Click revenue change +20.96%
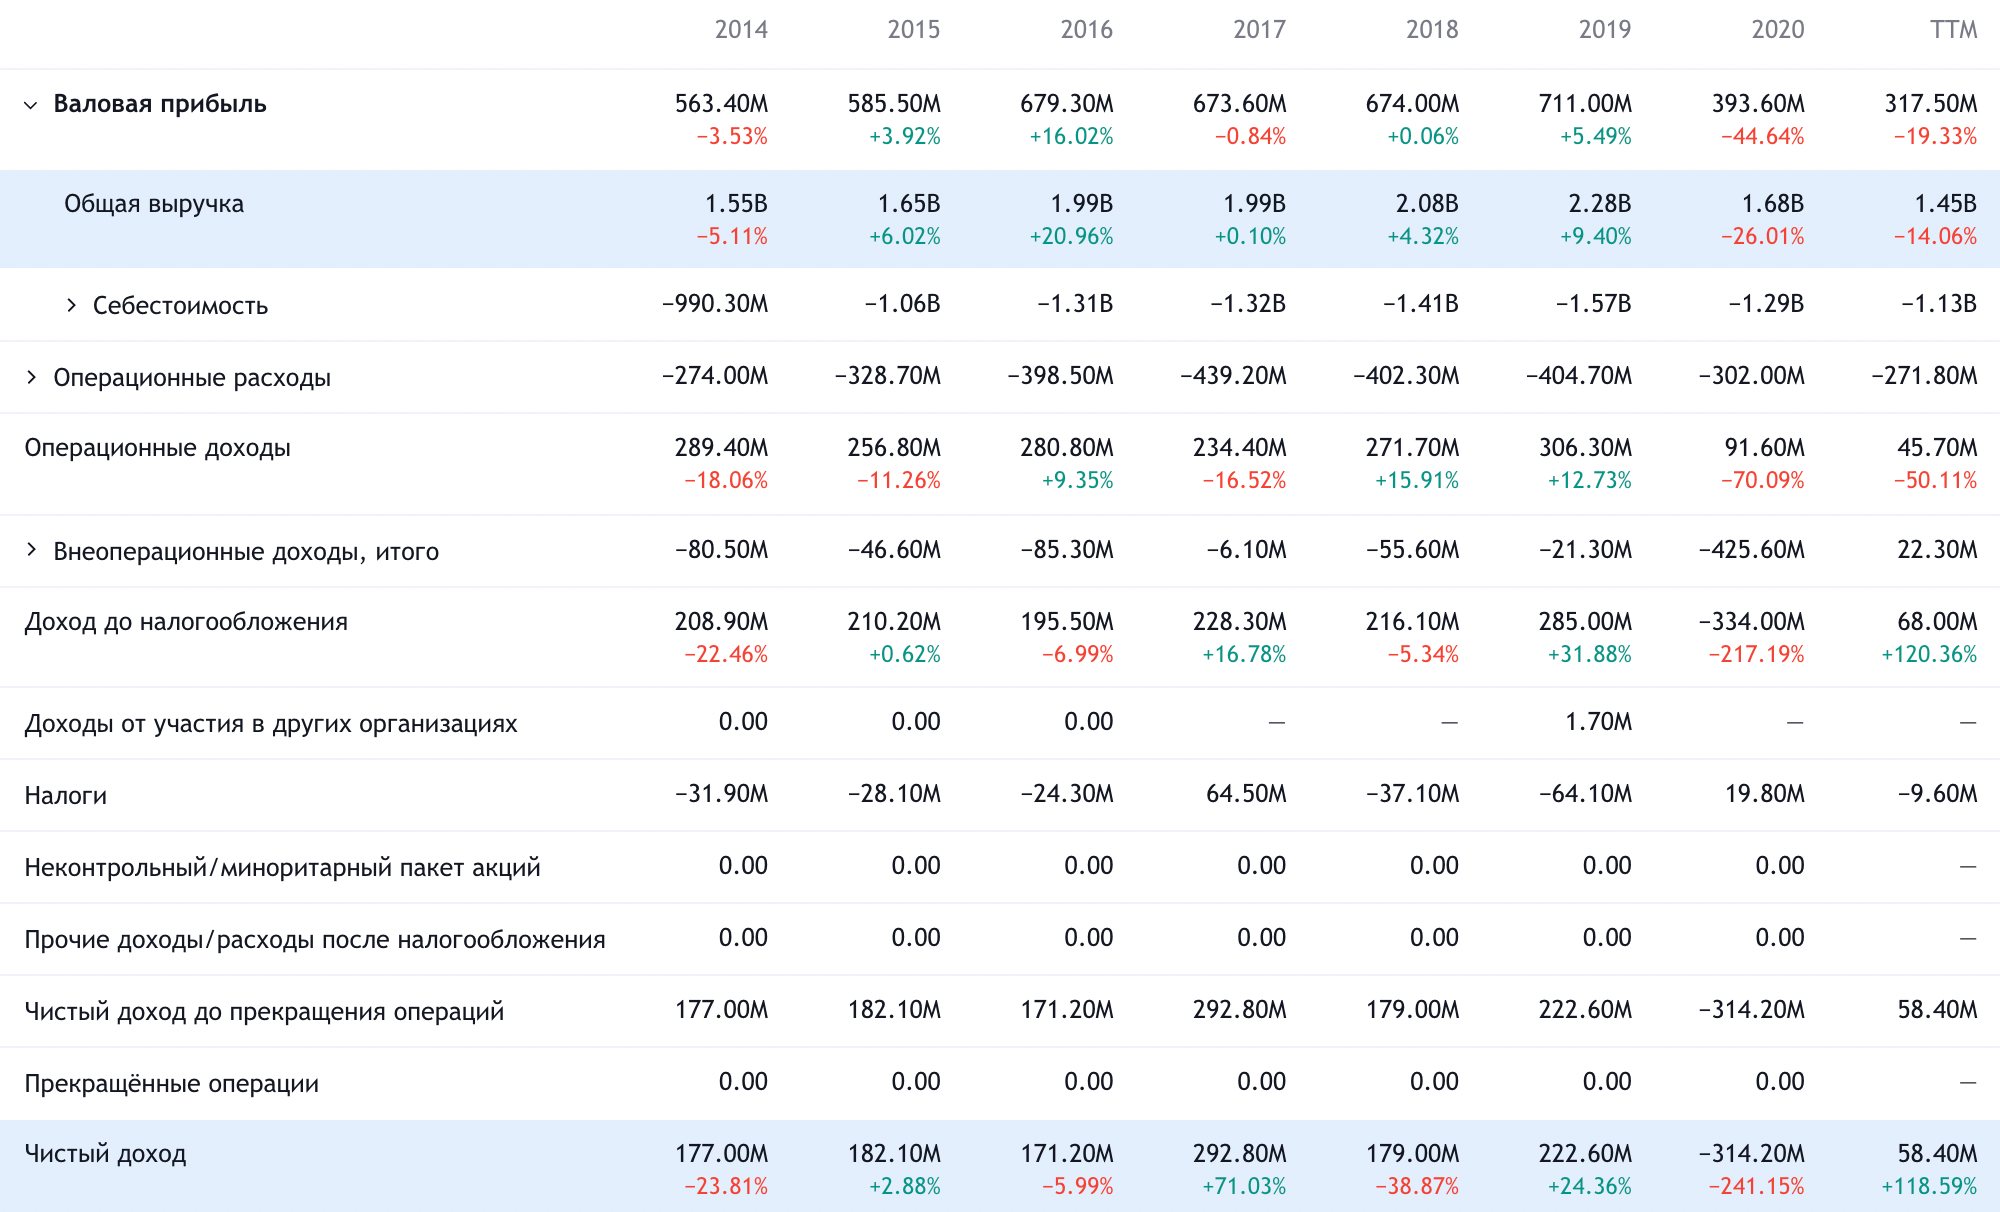The width and height of the screenshot is (2000, 1212). coord(1071,237)
